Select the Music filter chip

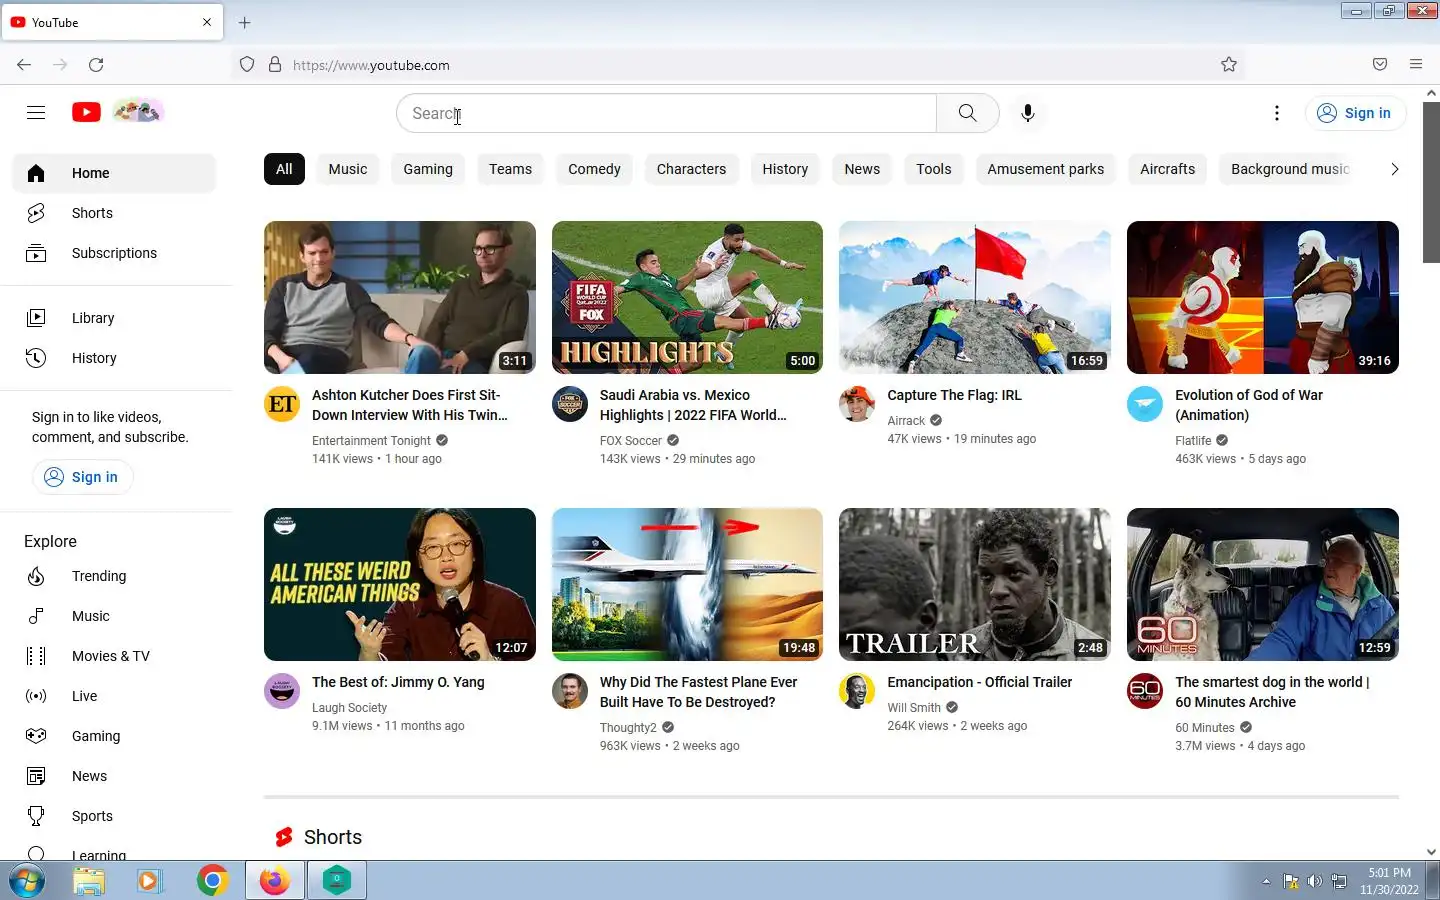(348, 169)
